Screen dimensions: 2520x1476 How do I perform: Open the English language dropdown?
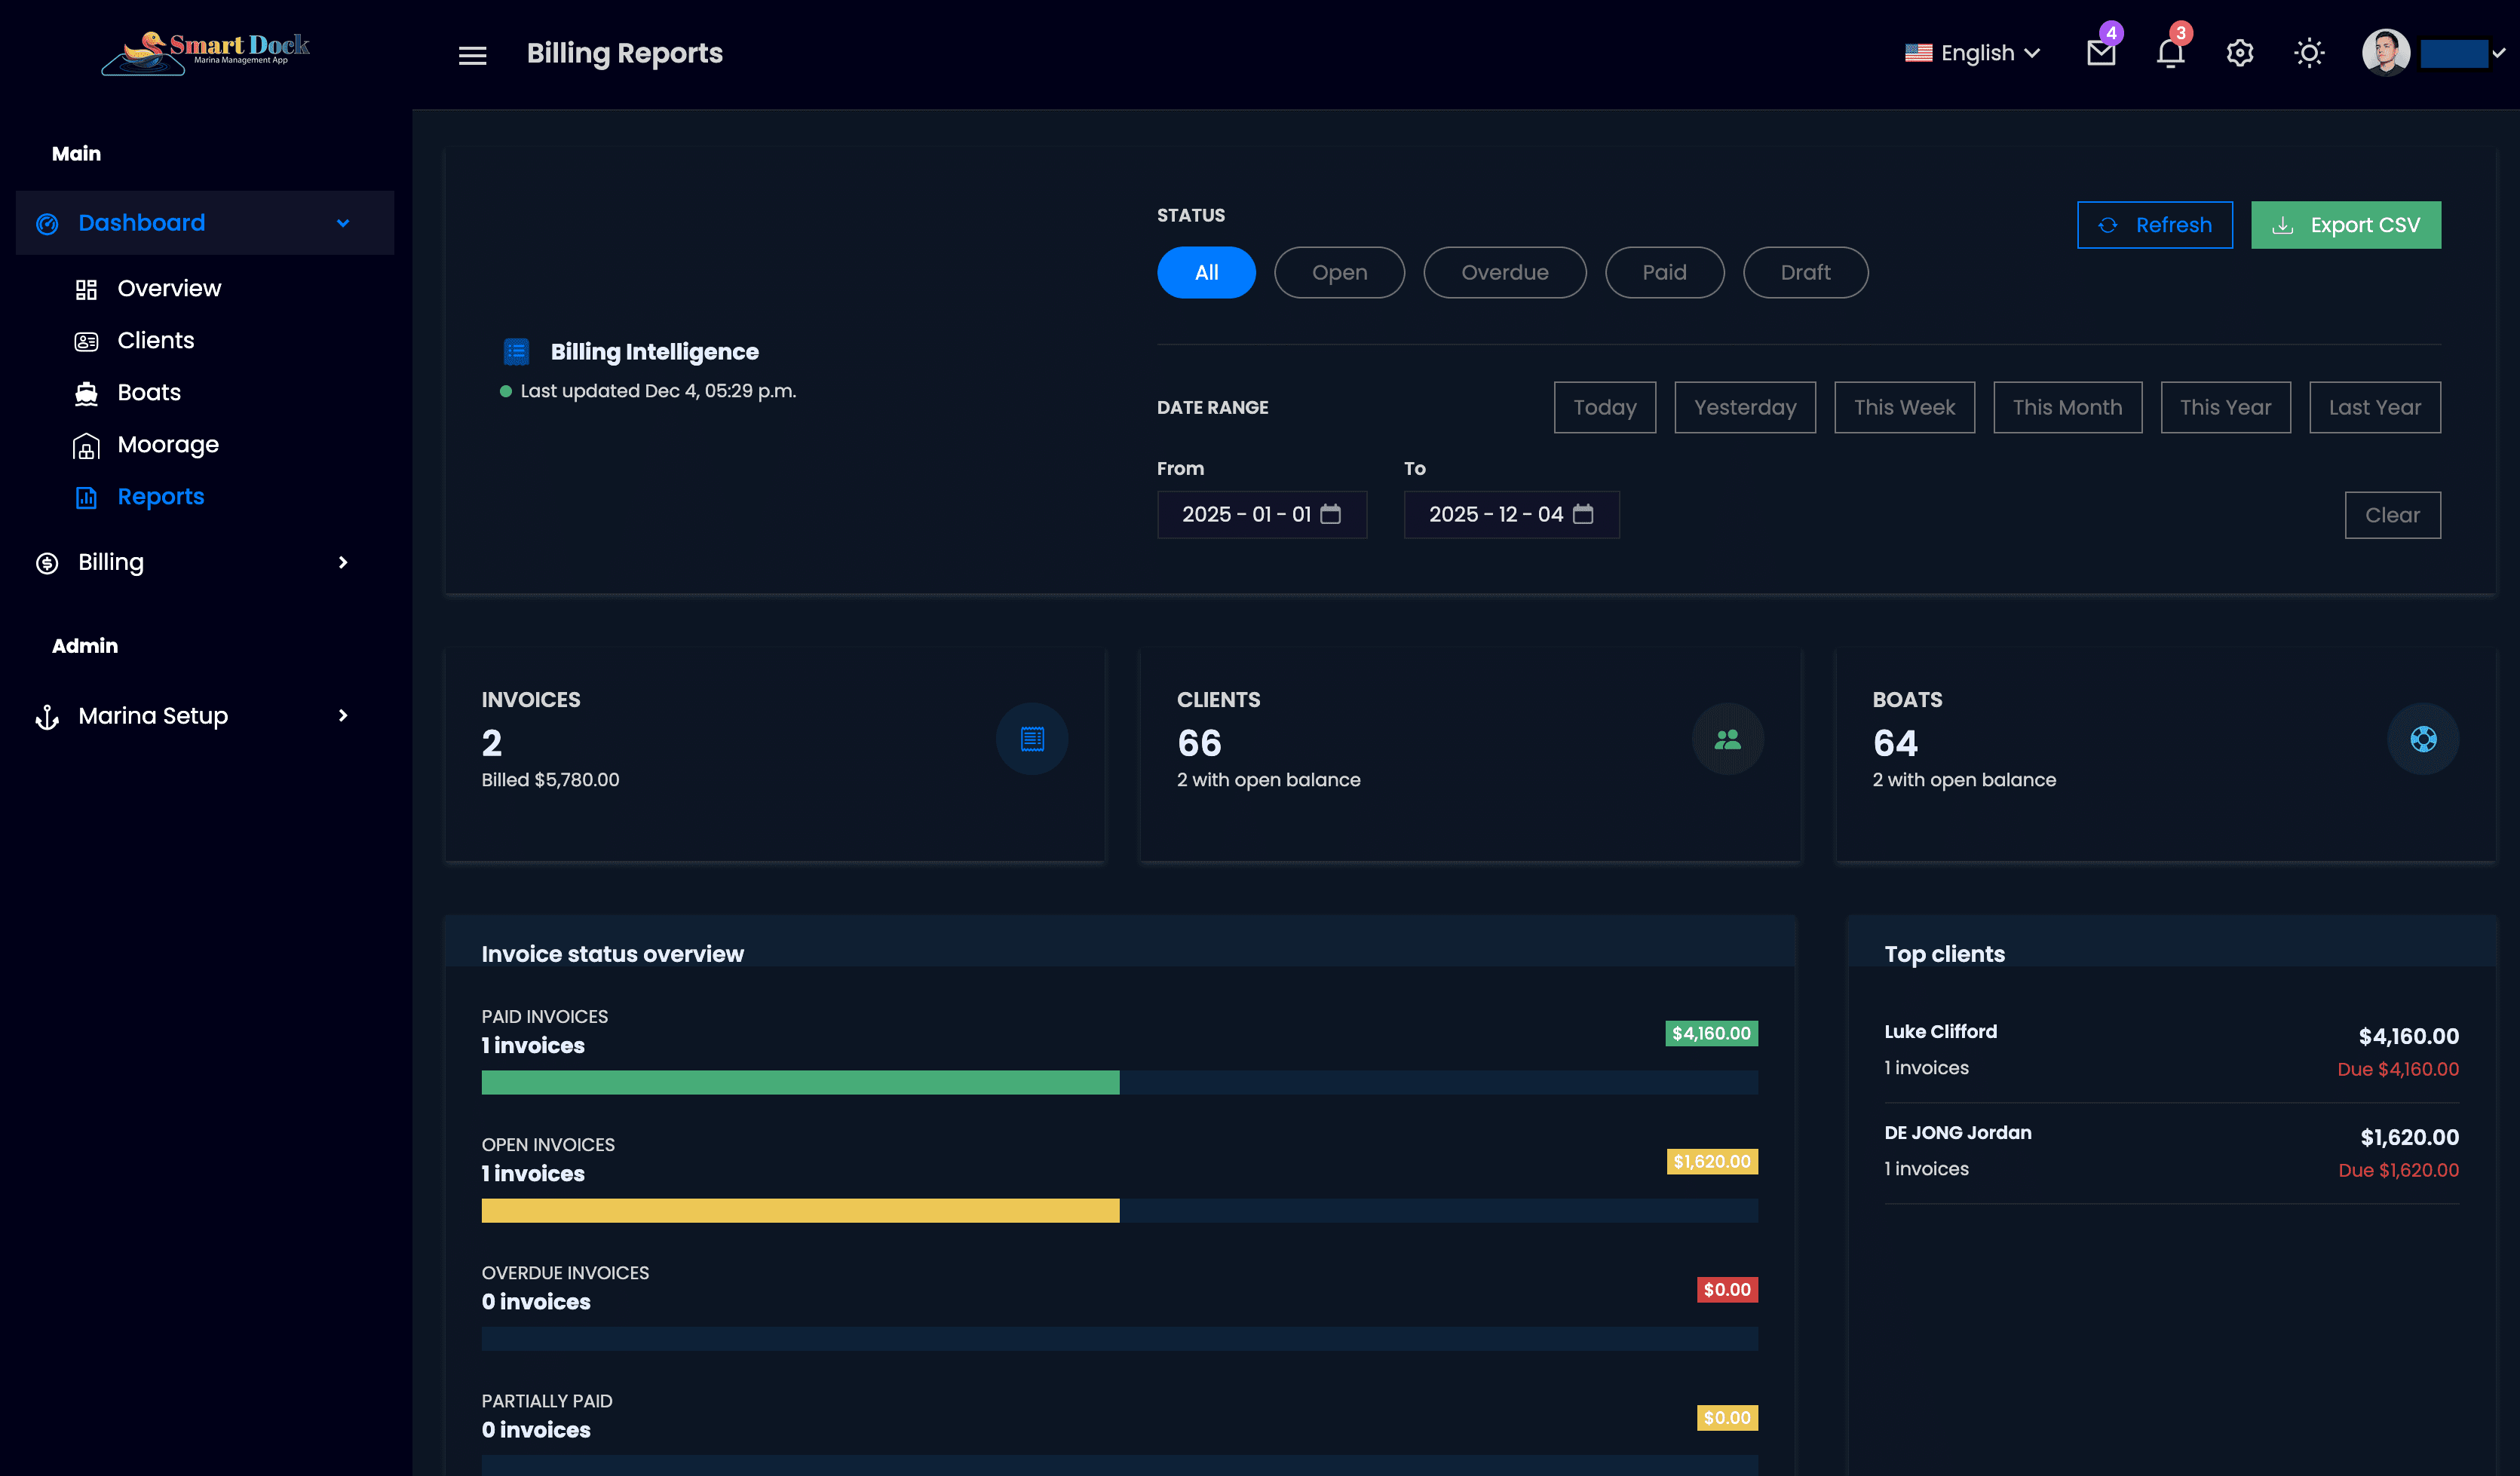(1972, 53)
